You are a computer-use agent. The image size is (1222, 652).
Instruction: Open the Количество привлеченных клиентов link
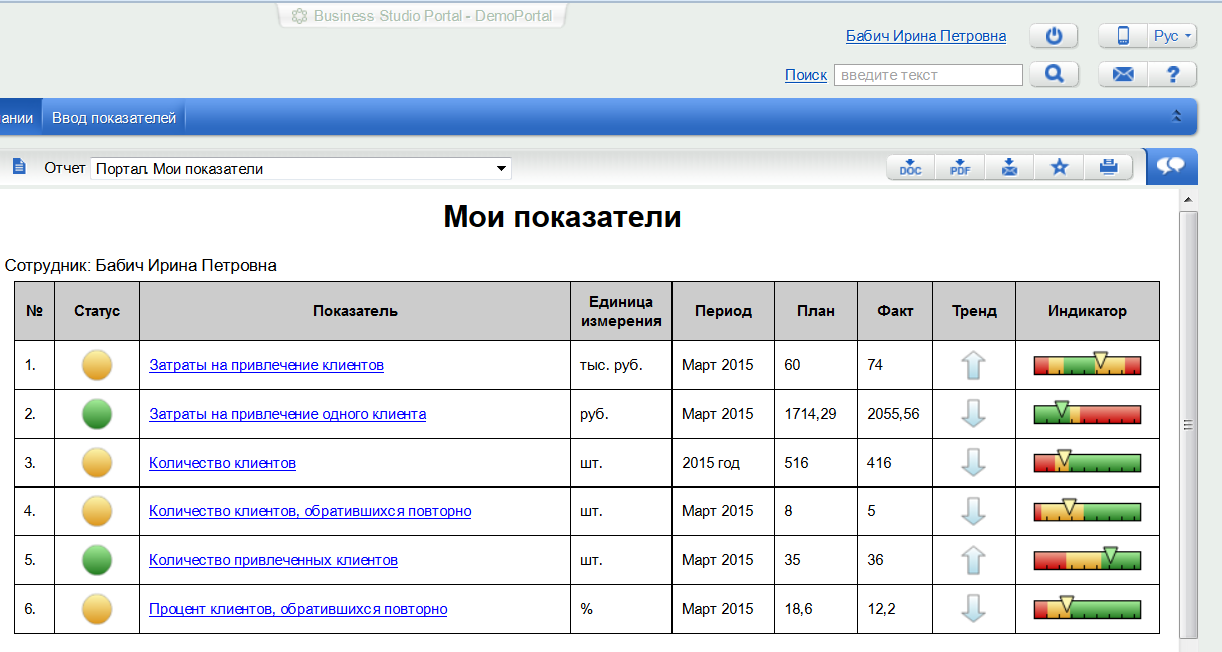(x=273, y=560)
